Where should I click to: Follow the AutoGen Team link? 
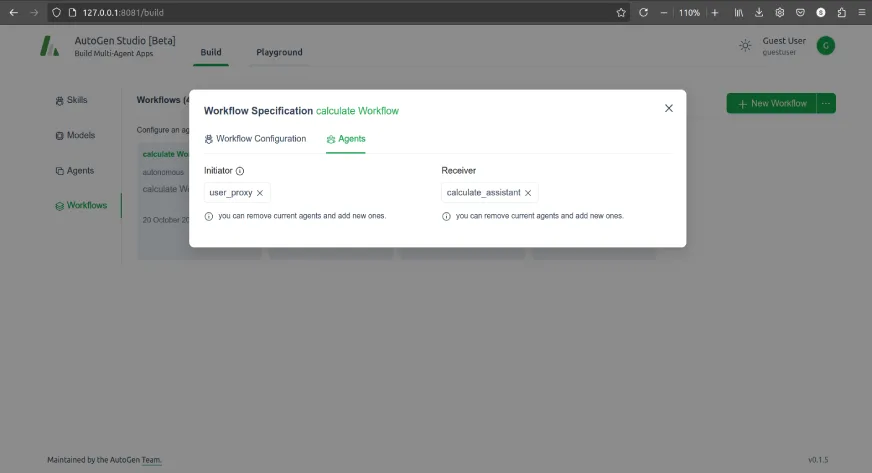[x=151, y=460]
